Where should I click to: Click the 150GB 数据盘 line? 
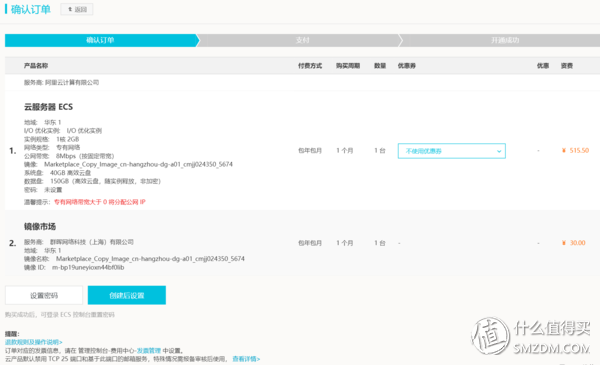point(92,181)
